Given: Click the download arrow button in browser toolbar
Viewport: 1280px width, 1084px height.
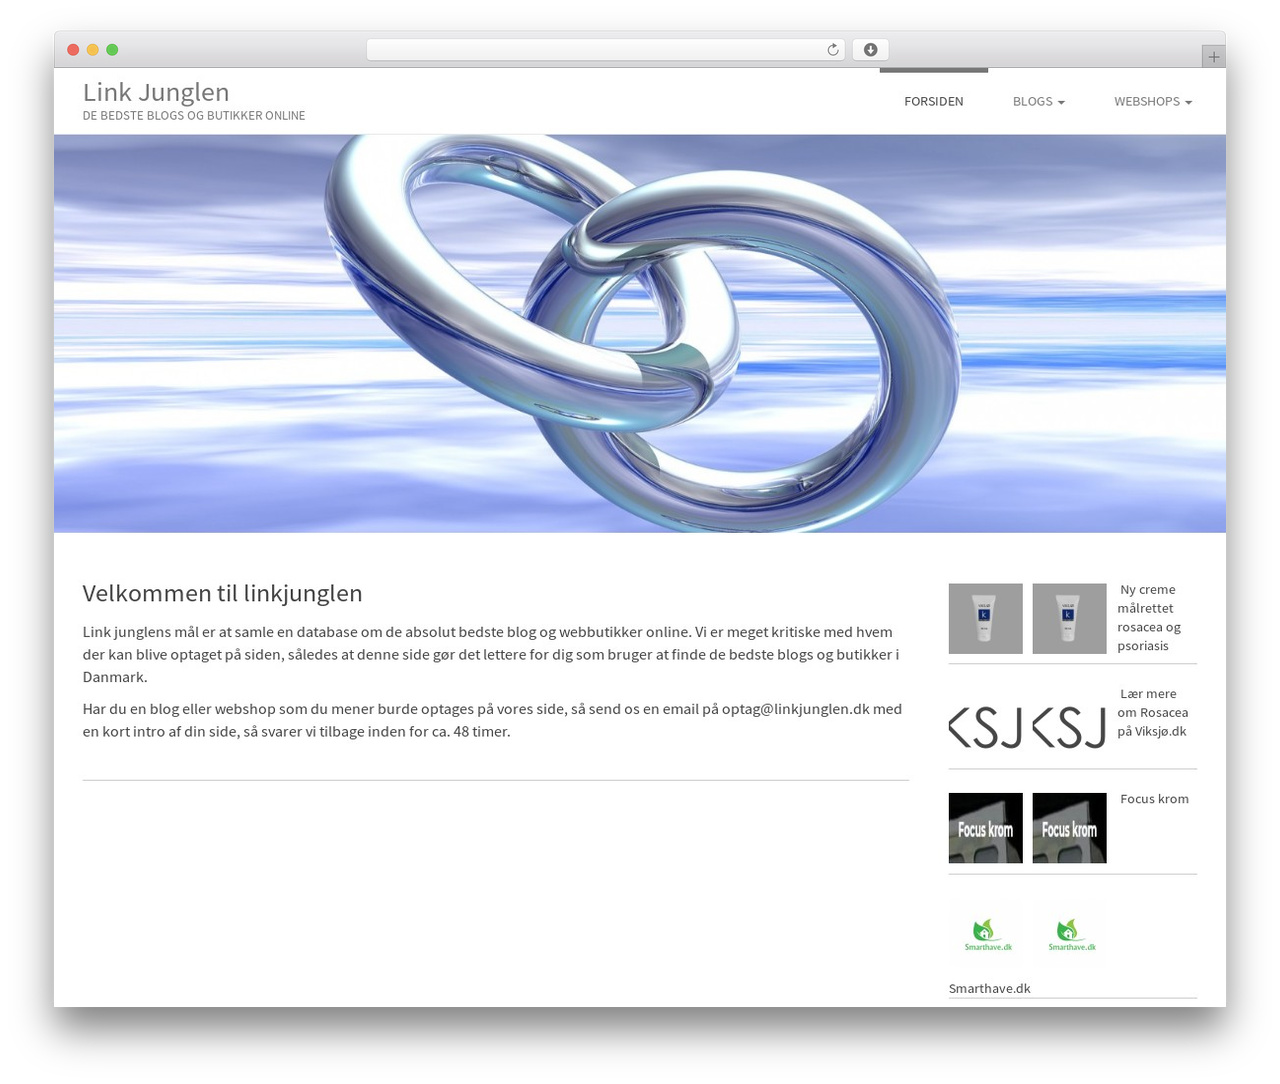Looking at the screenshot, I should 870,50.
